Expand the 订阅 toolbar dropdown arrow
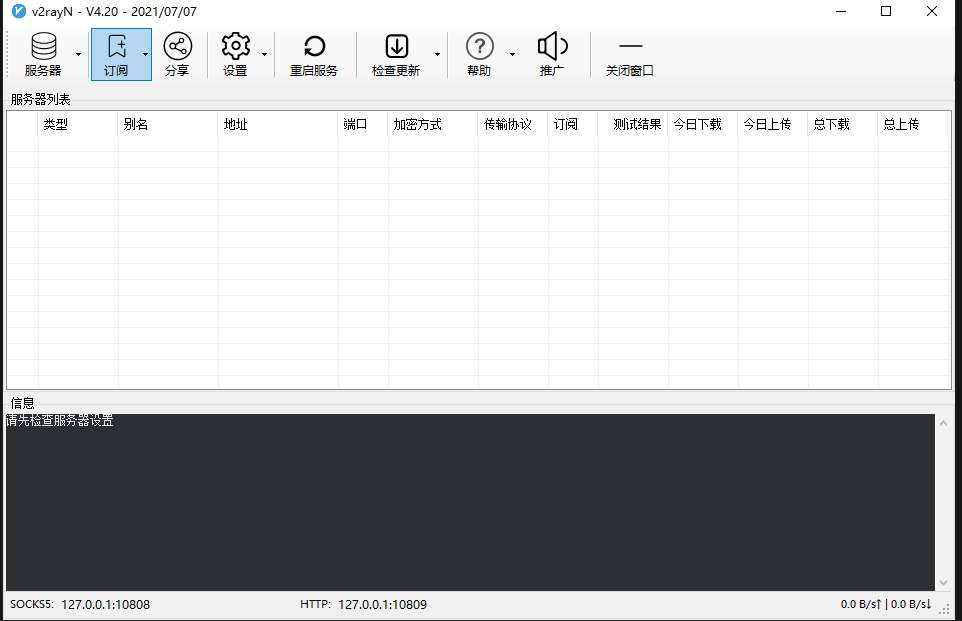The image size is (962, 621). pos(145,54)
